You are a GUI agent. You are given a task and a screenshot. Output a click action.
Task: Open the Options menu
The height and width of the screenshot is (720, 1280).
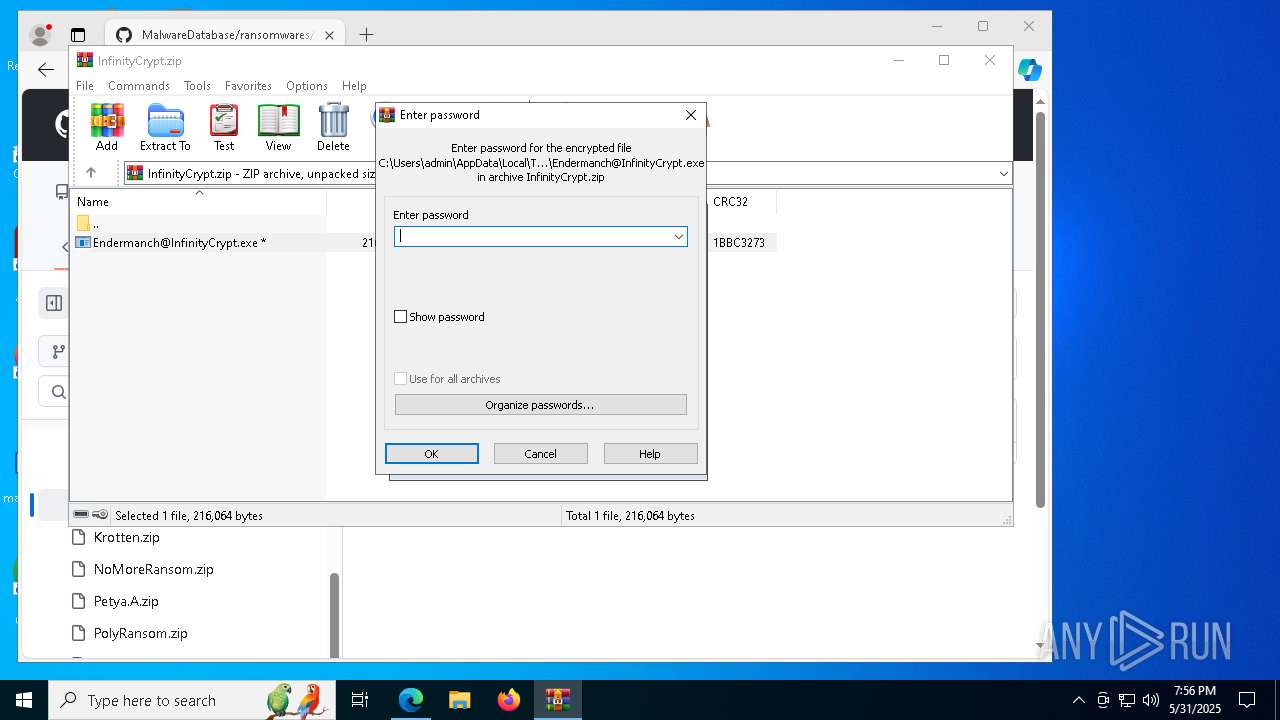coord(306,86)
